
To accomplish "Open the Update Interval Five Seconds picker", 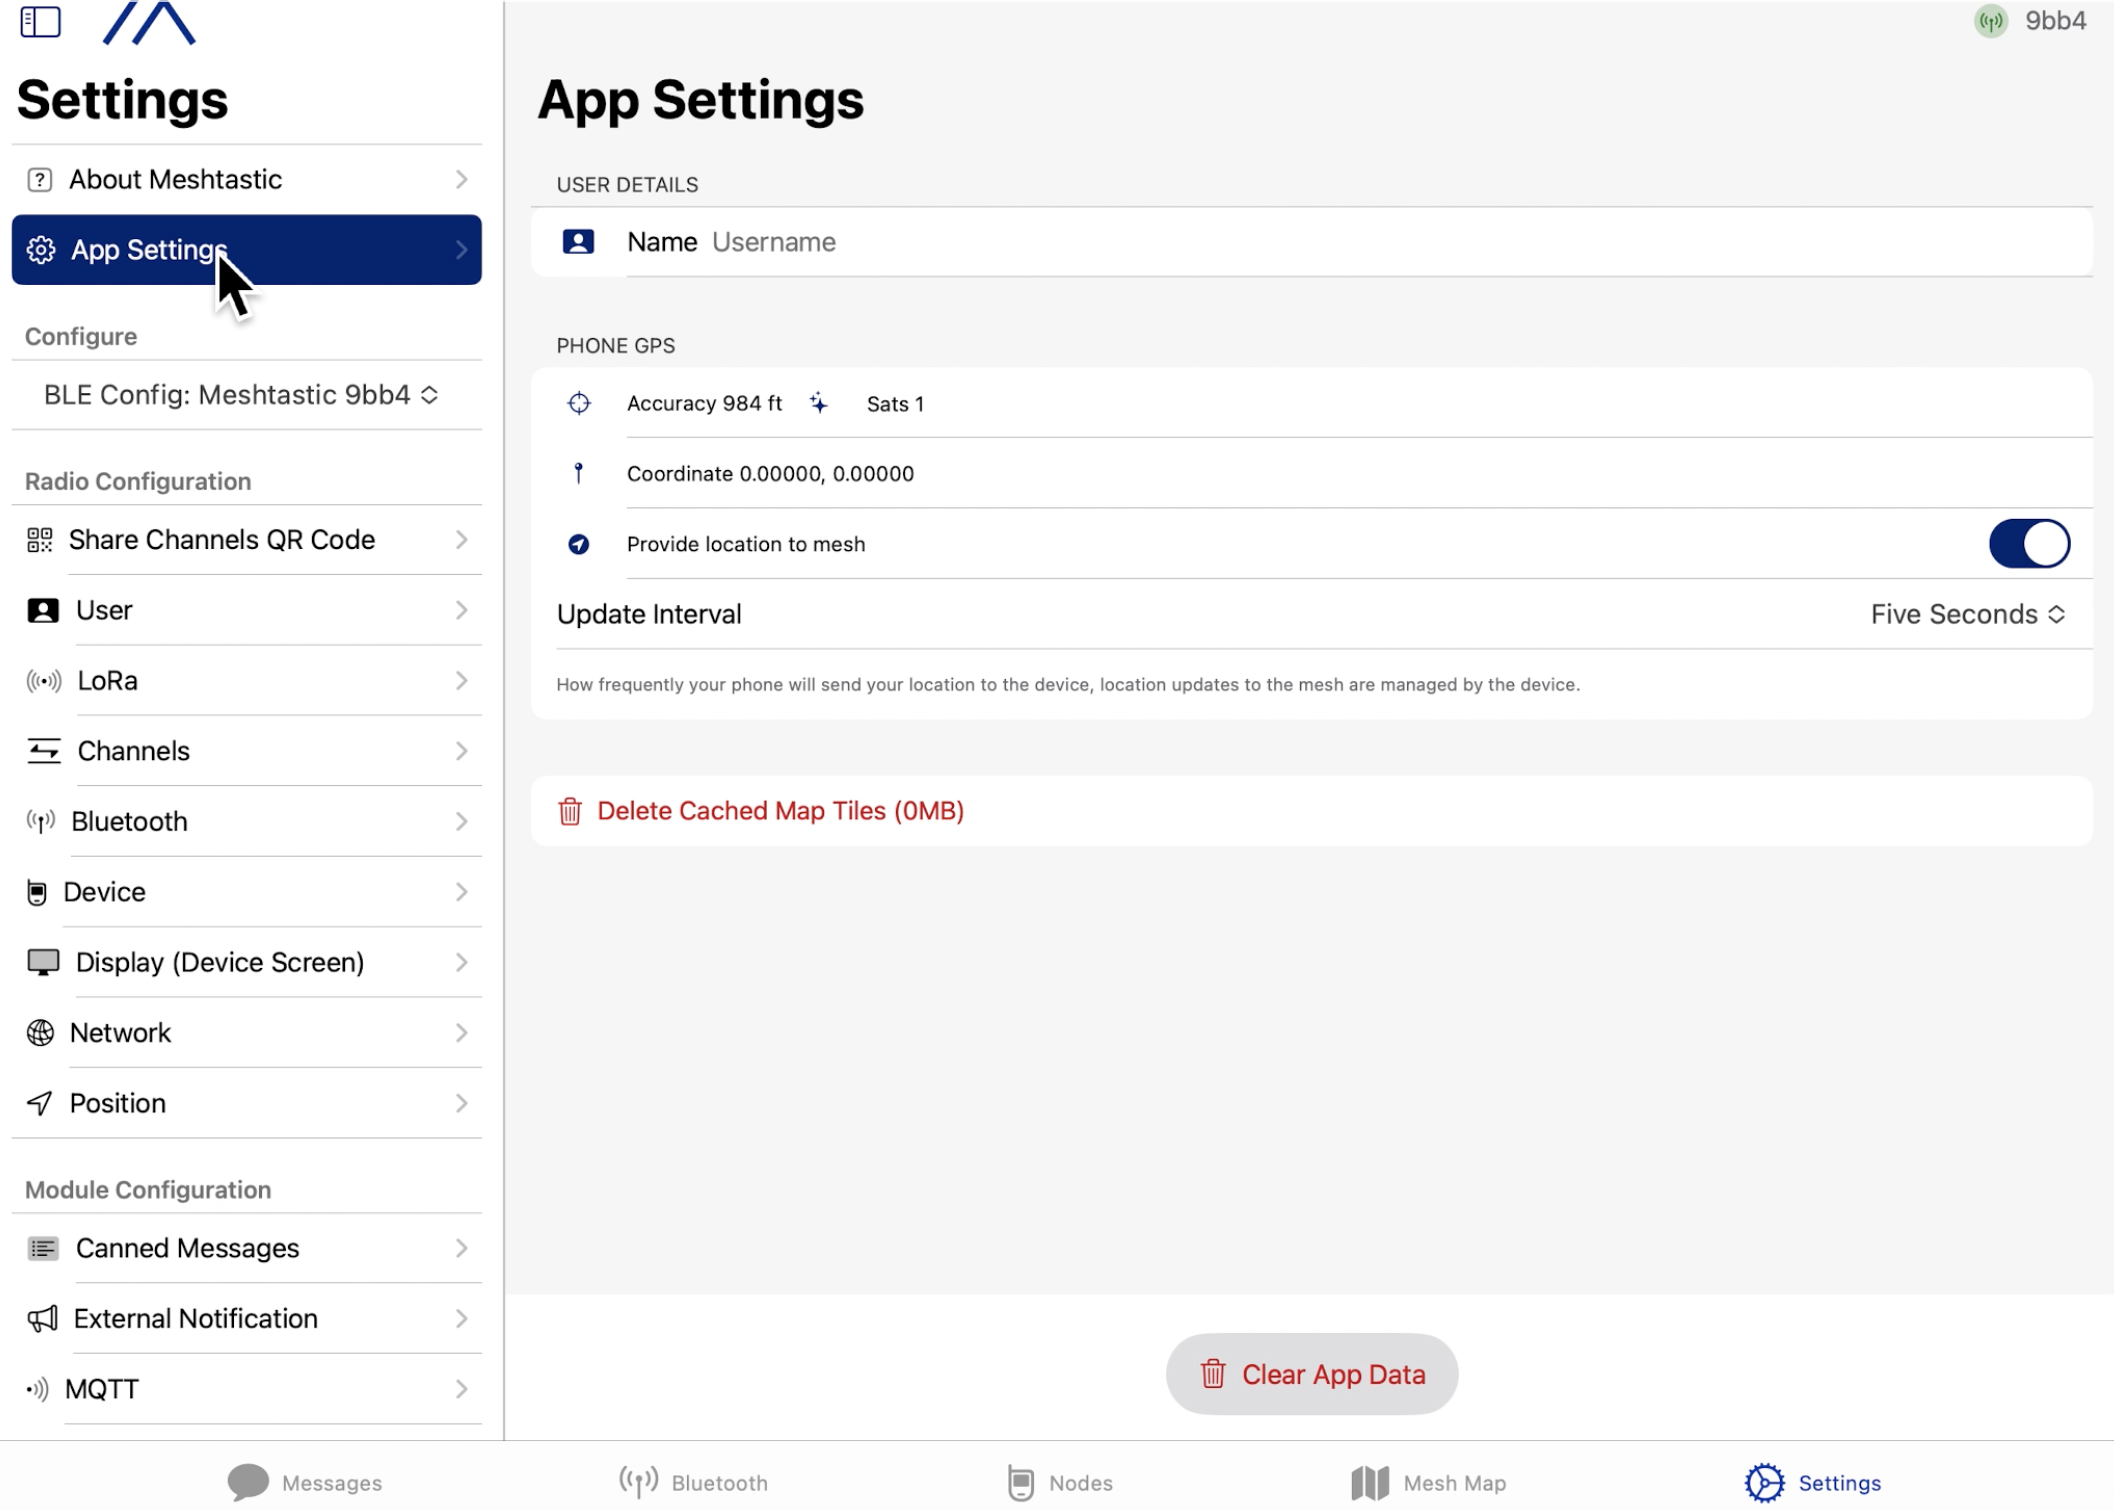I will [1967, 614].
